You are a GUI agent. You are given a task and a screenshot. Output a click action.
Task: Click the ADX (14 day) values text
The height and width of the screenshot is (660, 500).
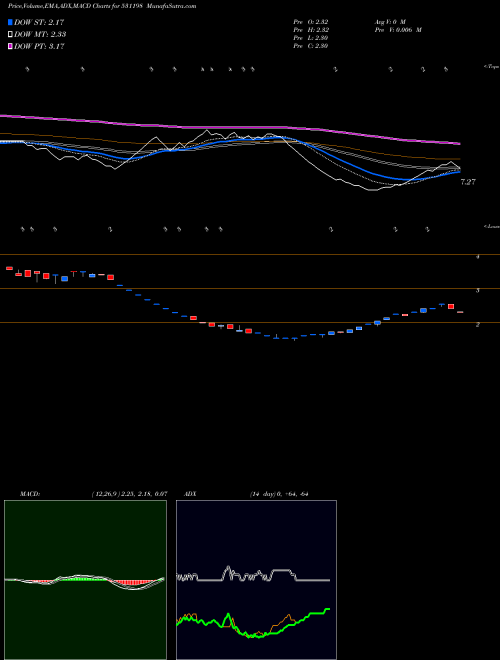279,494
